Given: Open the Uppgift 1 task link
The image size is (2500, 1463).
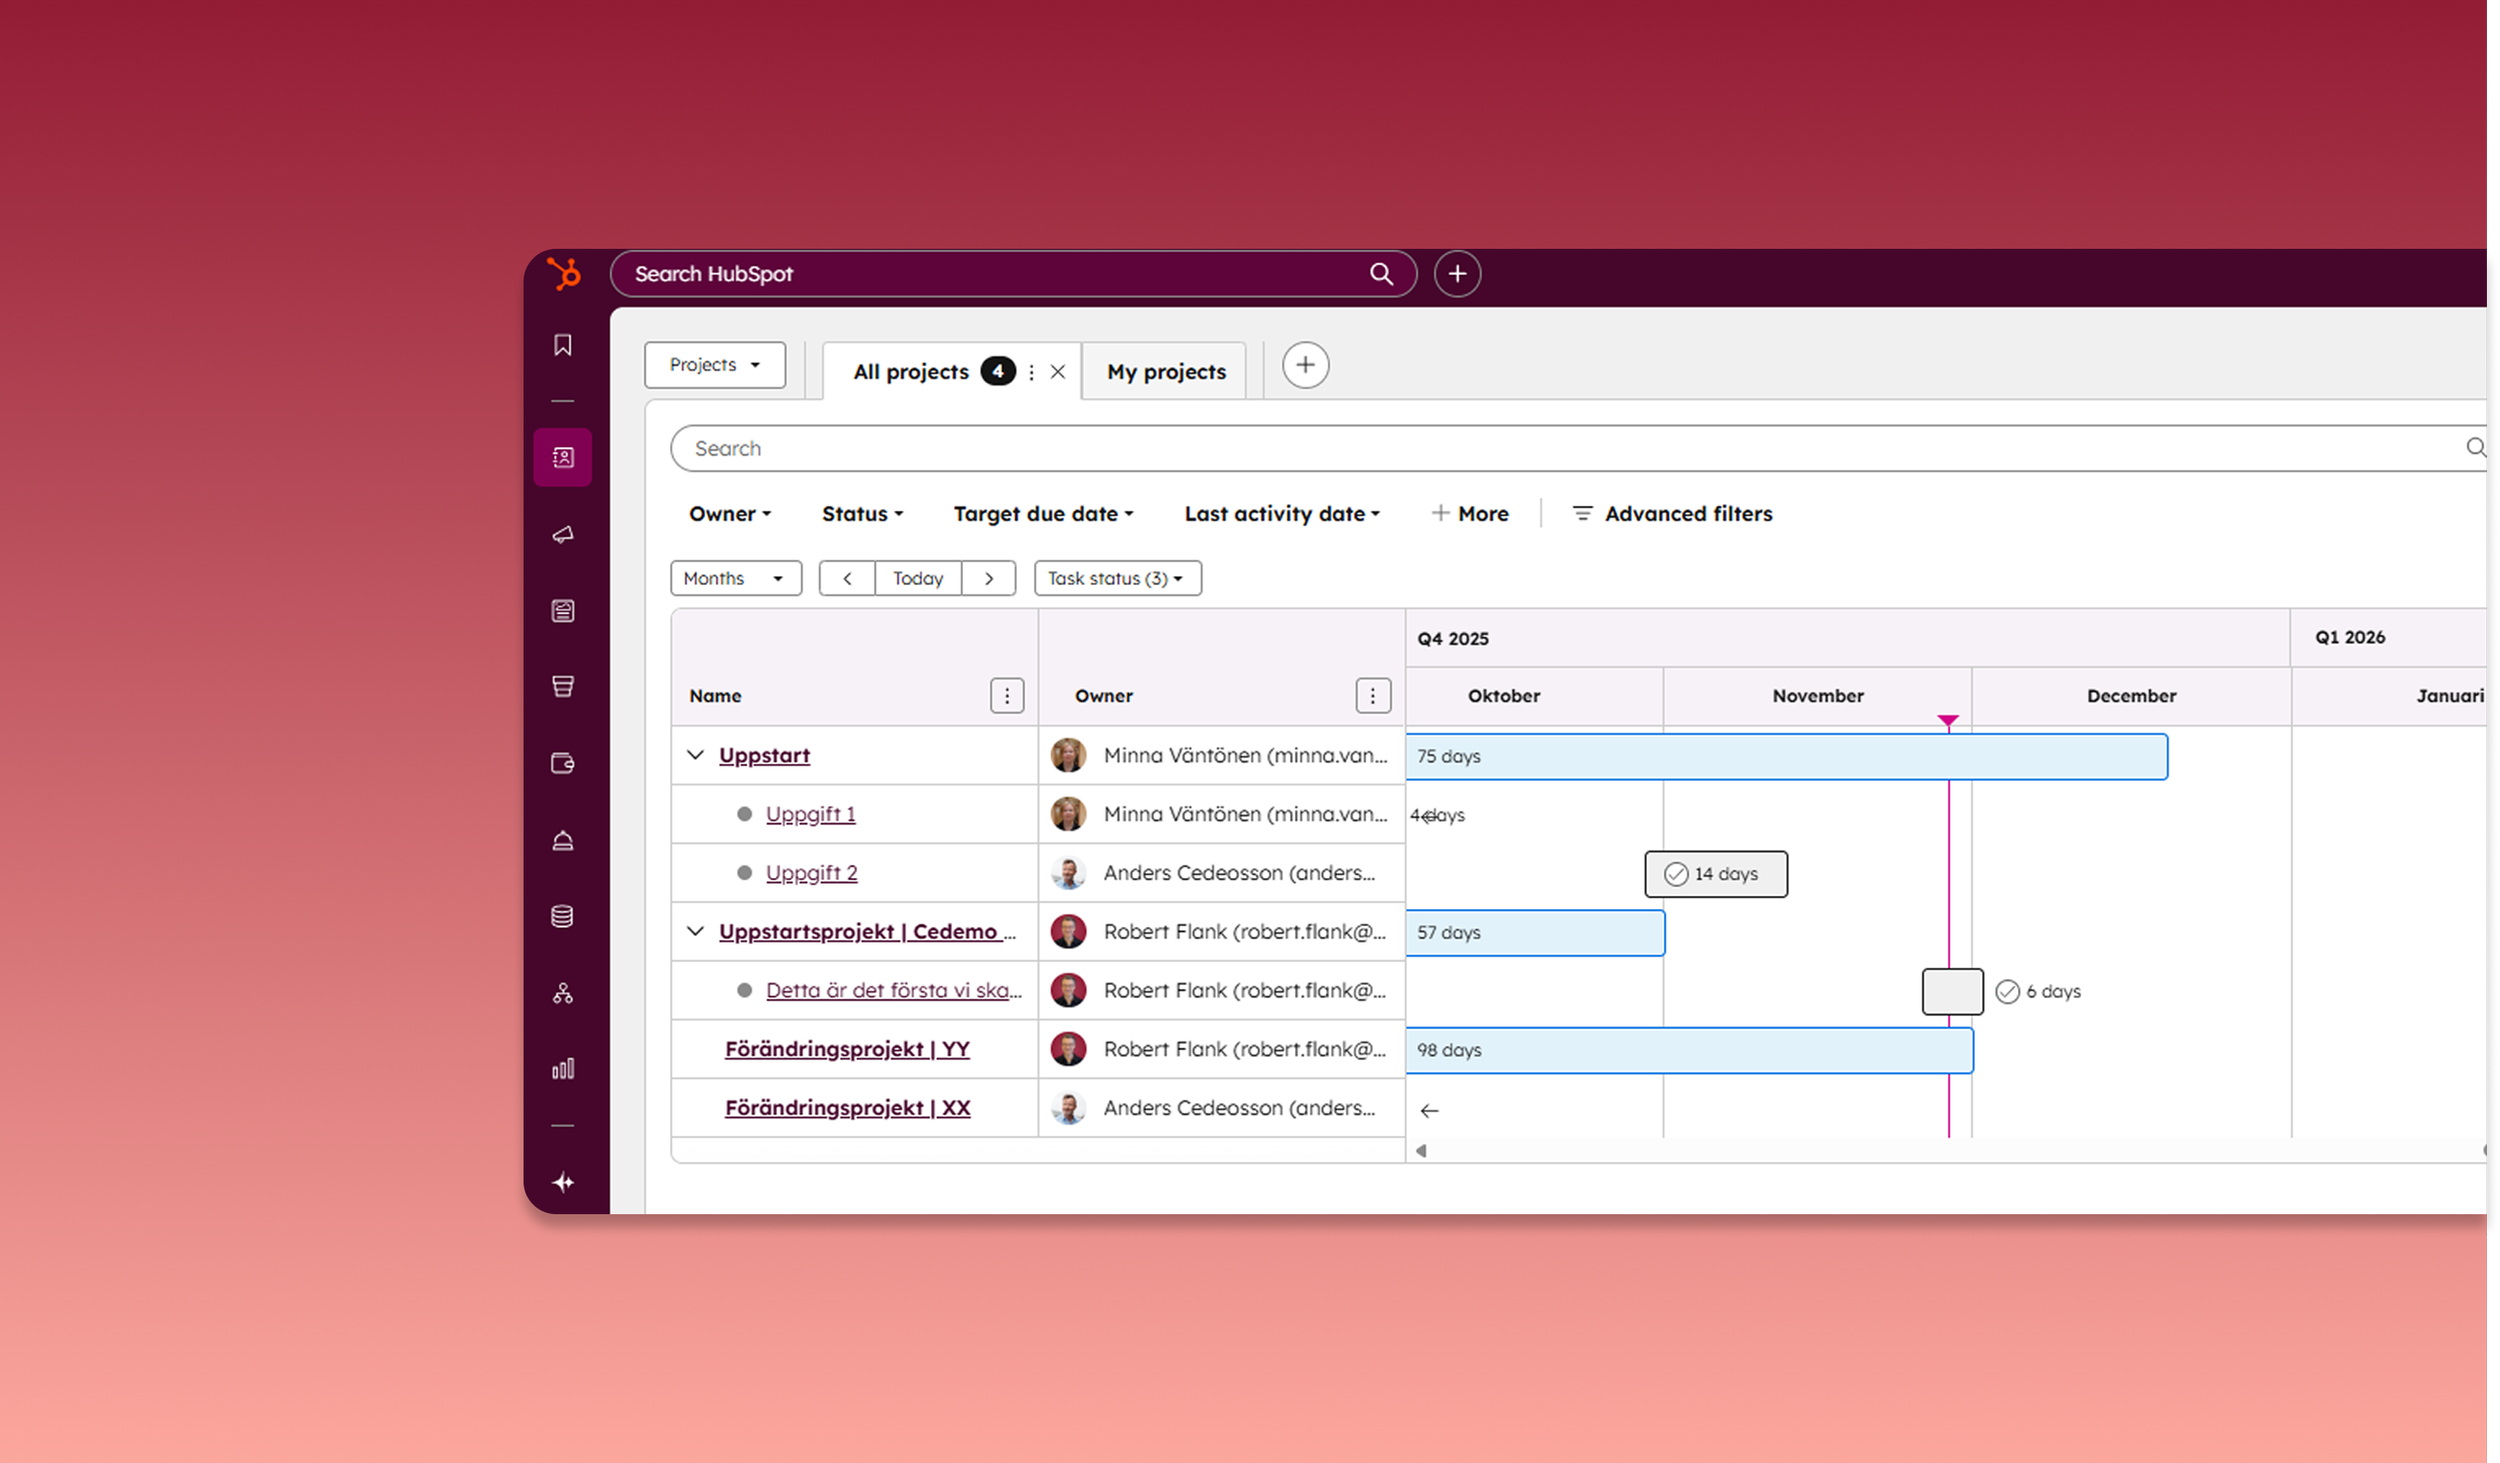Looking at the screenshot, I should click(811, 814).
